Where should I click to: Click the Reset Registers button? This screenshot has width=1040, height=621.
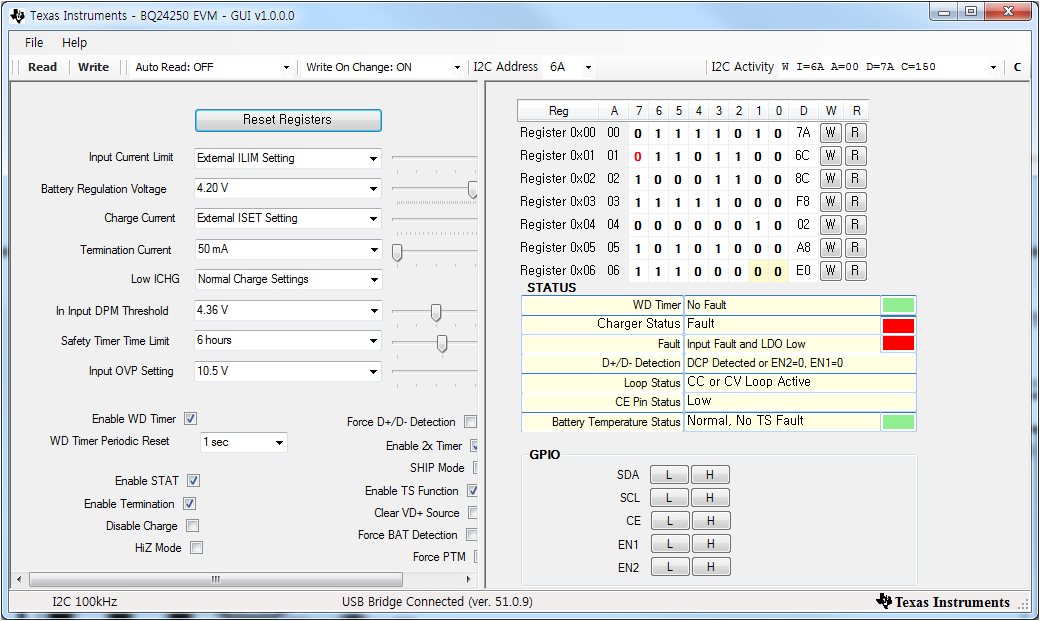288,120
